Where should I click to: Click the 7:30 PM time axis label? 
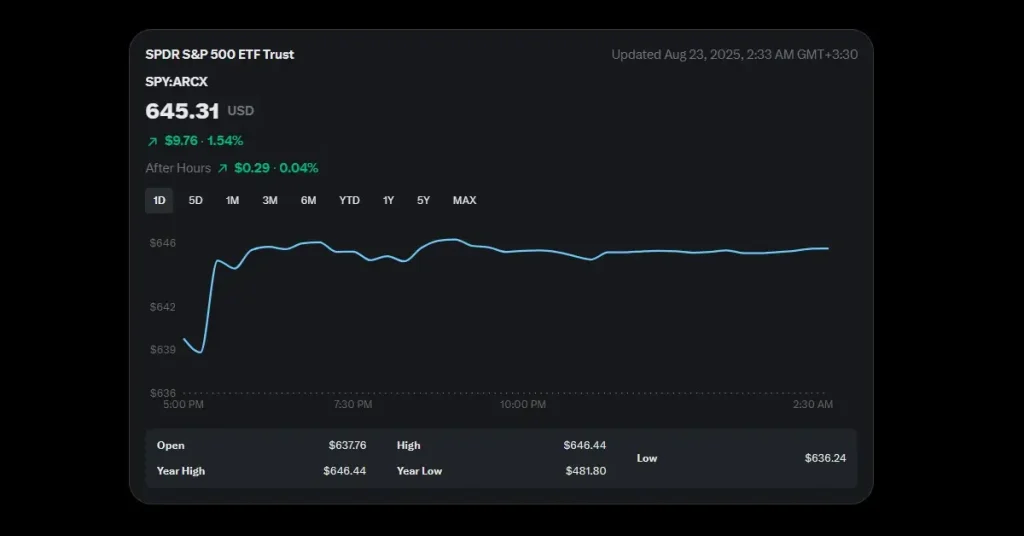click(352, 405)
